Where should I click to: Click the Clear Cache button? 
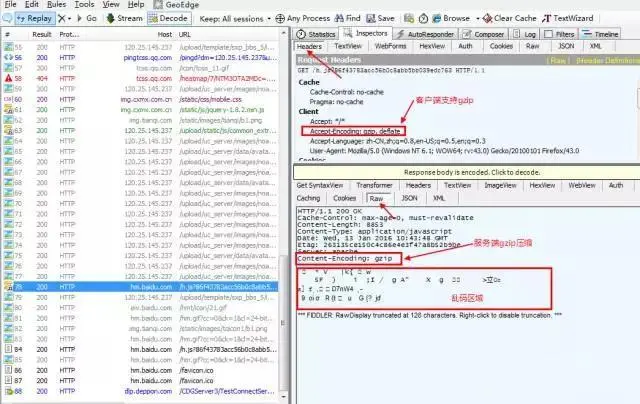[x=509, y=18]
